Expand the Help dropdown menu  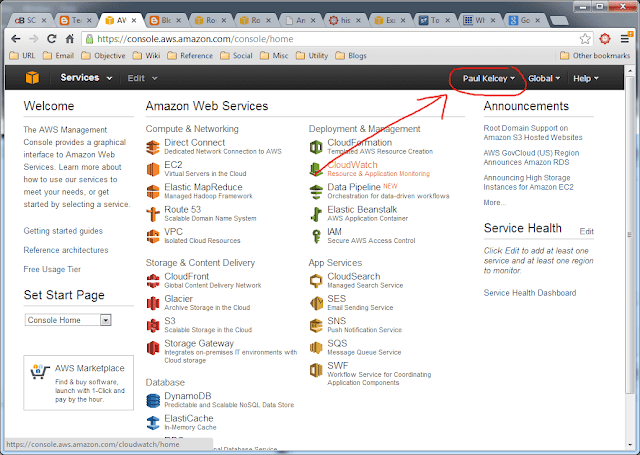[x=586, y=78]
